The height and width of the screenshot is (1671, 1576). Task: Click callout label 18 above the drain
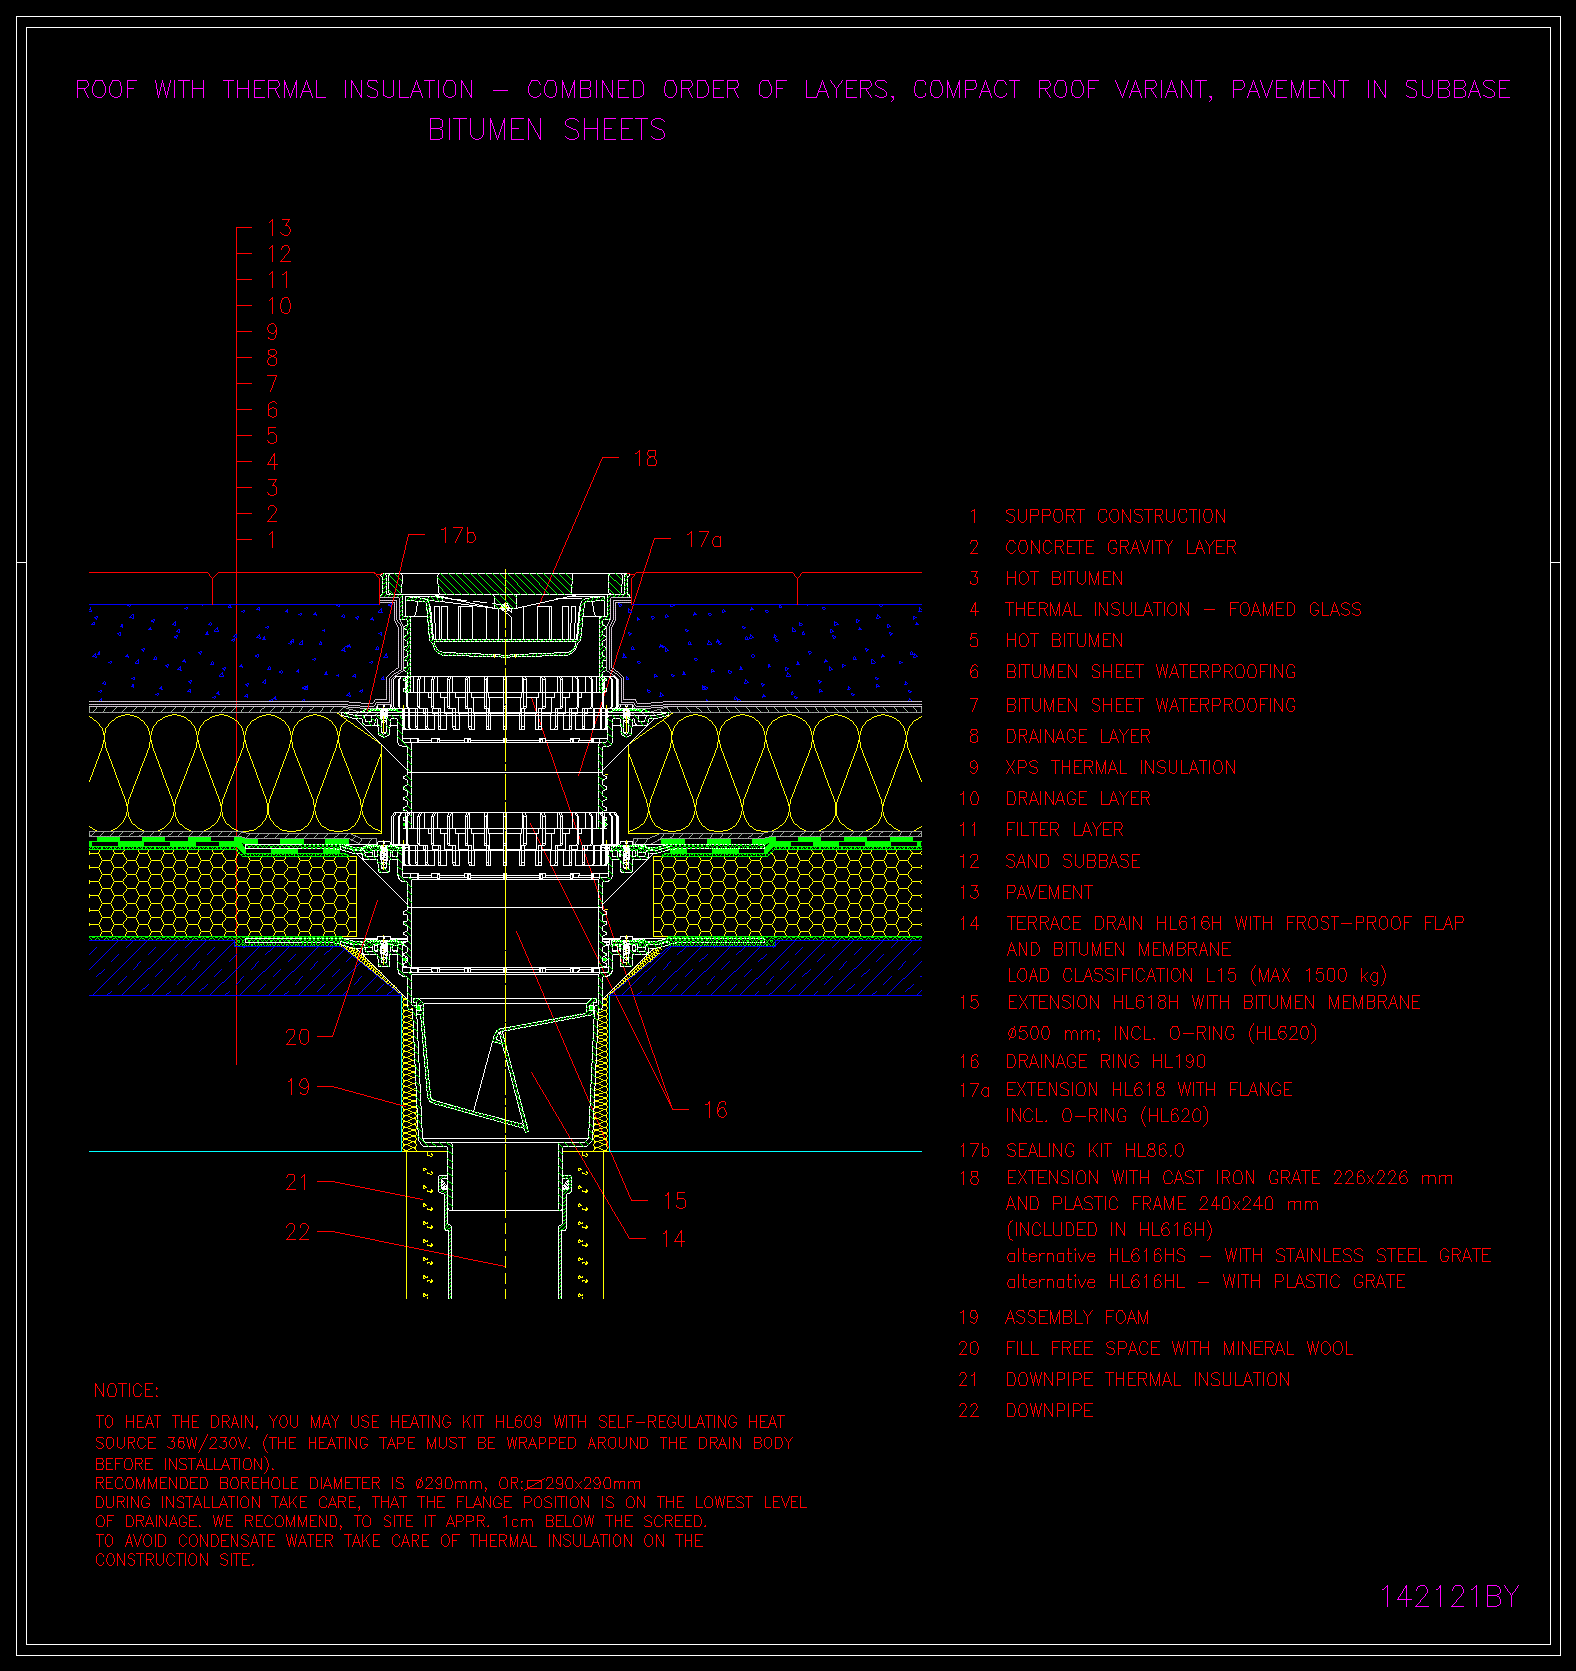pyautogui.click(x=645, y=458)
